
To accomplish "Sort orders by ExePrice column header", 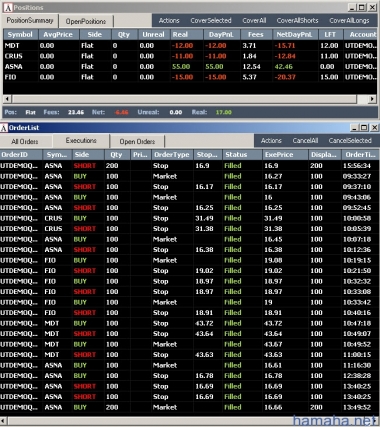I will [285, 155].
